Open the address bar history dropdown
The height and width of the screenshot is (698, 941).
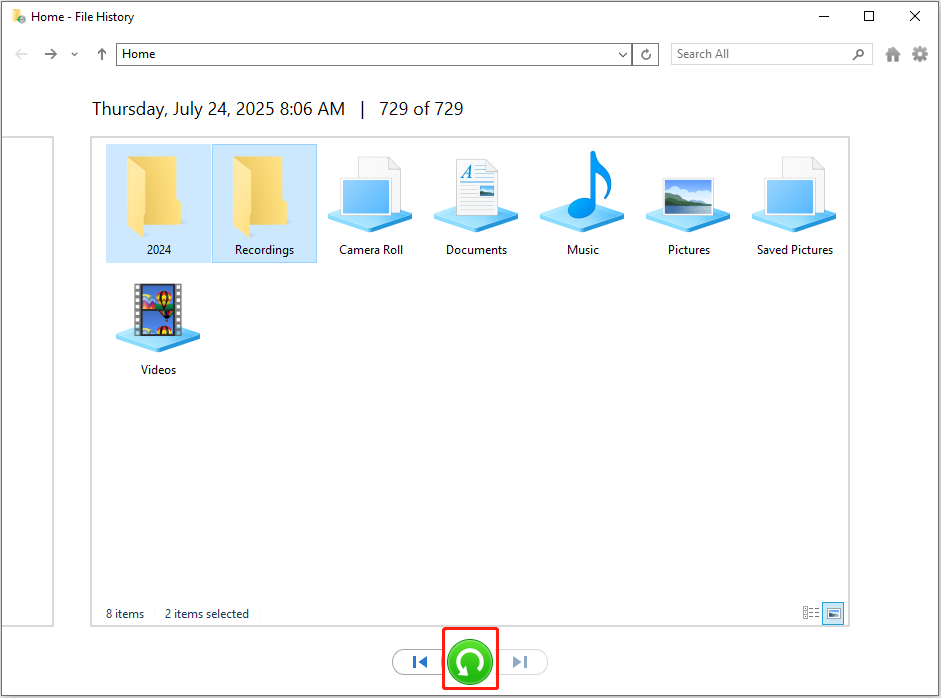click(623, 54)
